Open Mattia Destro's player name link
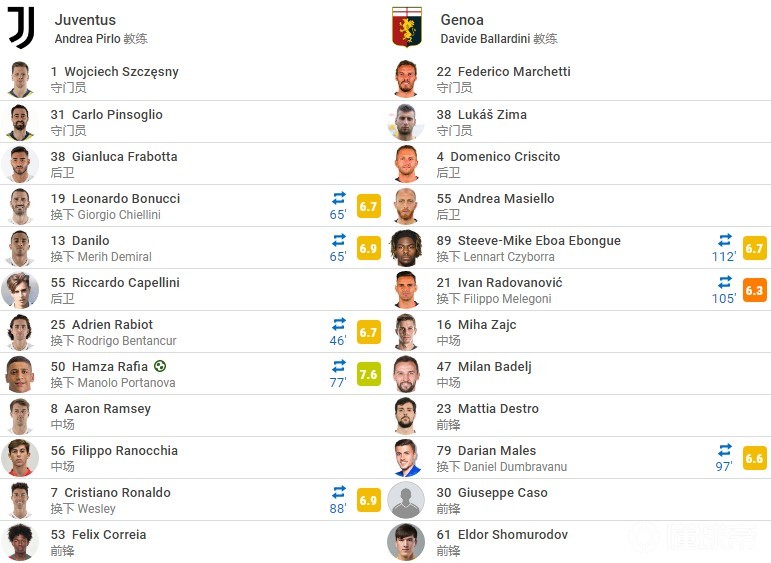Image resolution: width=771 pixels, height=563 pixels. click(498, 409)
